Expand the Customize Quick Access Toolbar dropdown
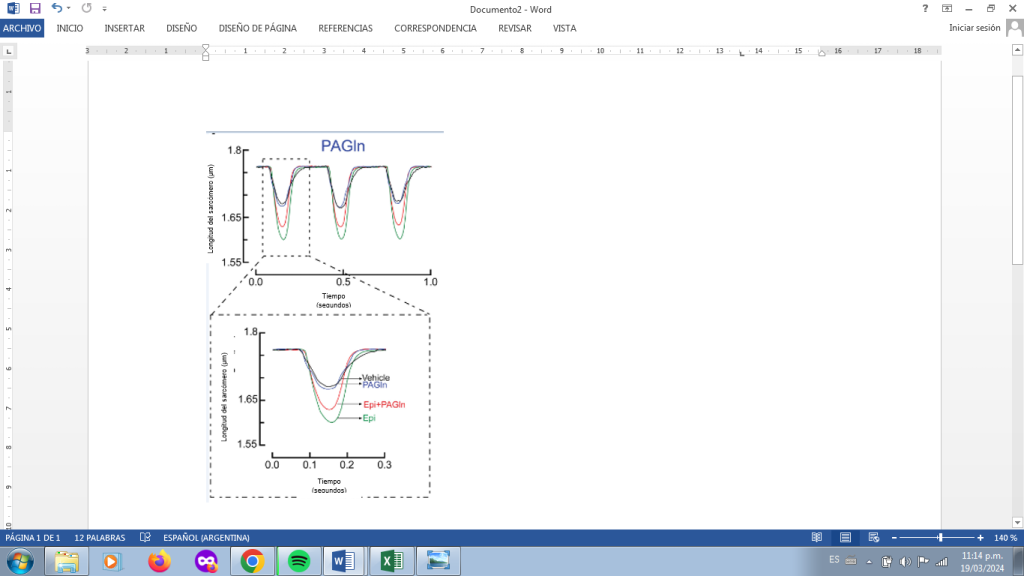This screenshot has height=576, width=1024. coord(104,8)
